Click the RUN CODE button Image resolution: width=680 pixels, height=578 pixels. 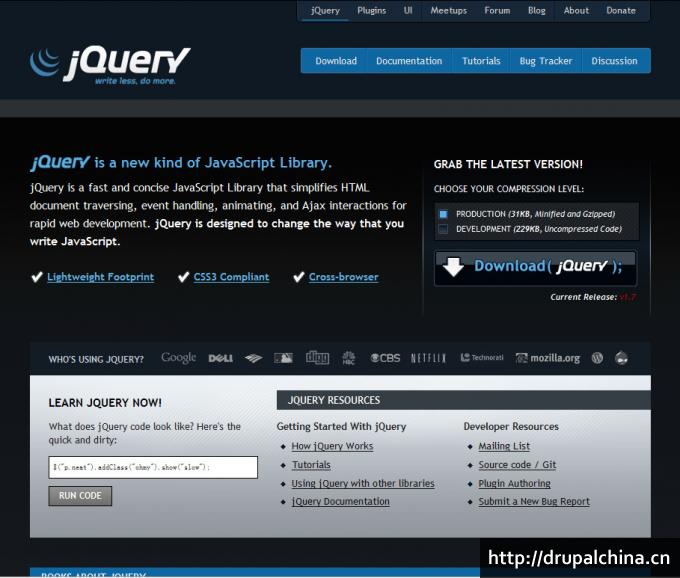pos(80,496)
